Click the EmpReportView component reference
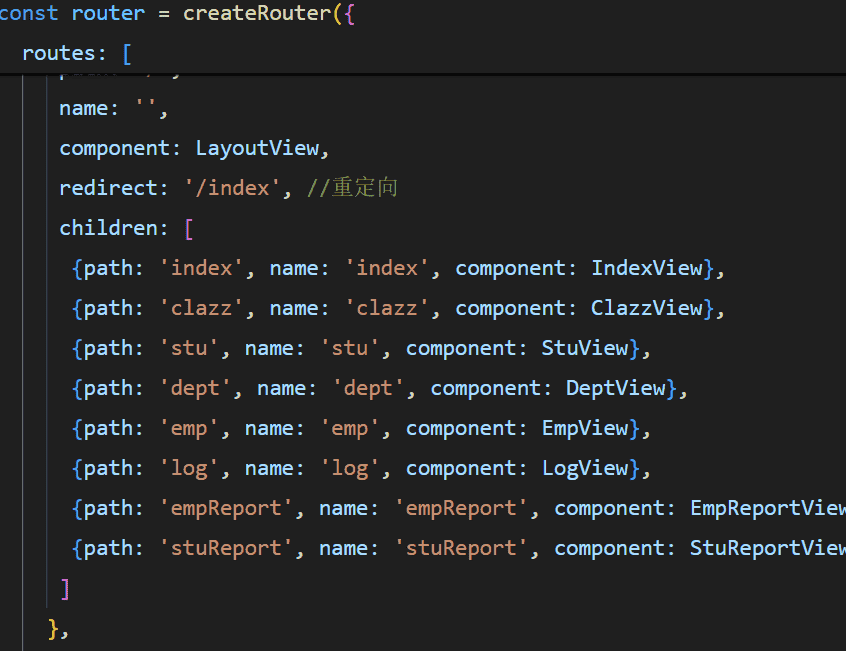 point(766,508)
